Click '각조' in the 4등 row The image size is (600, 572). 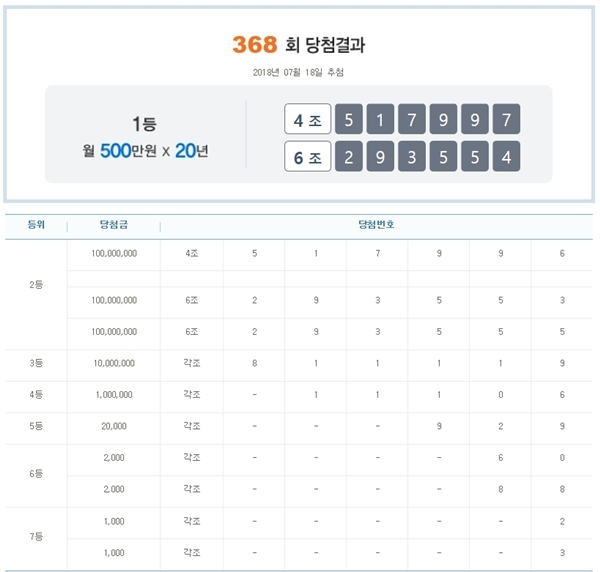tap(192, 394)
